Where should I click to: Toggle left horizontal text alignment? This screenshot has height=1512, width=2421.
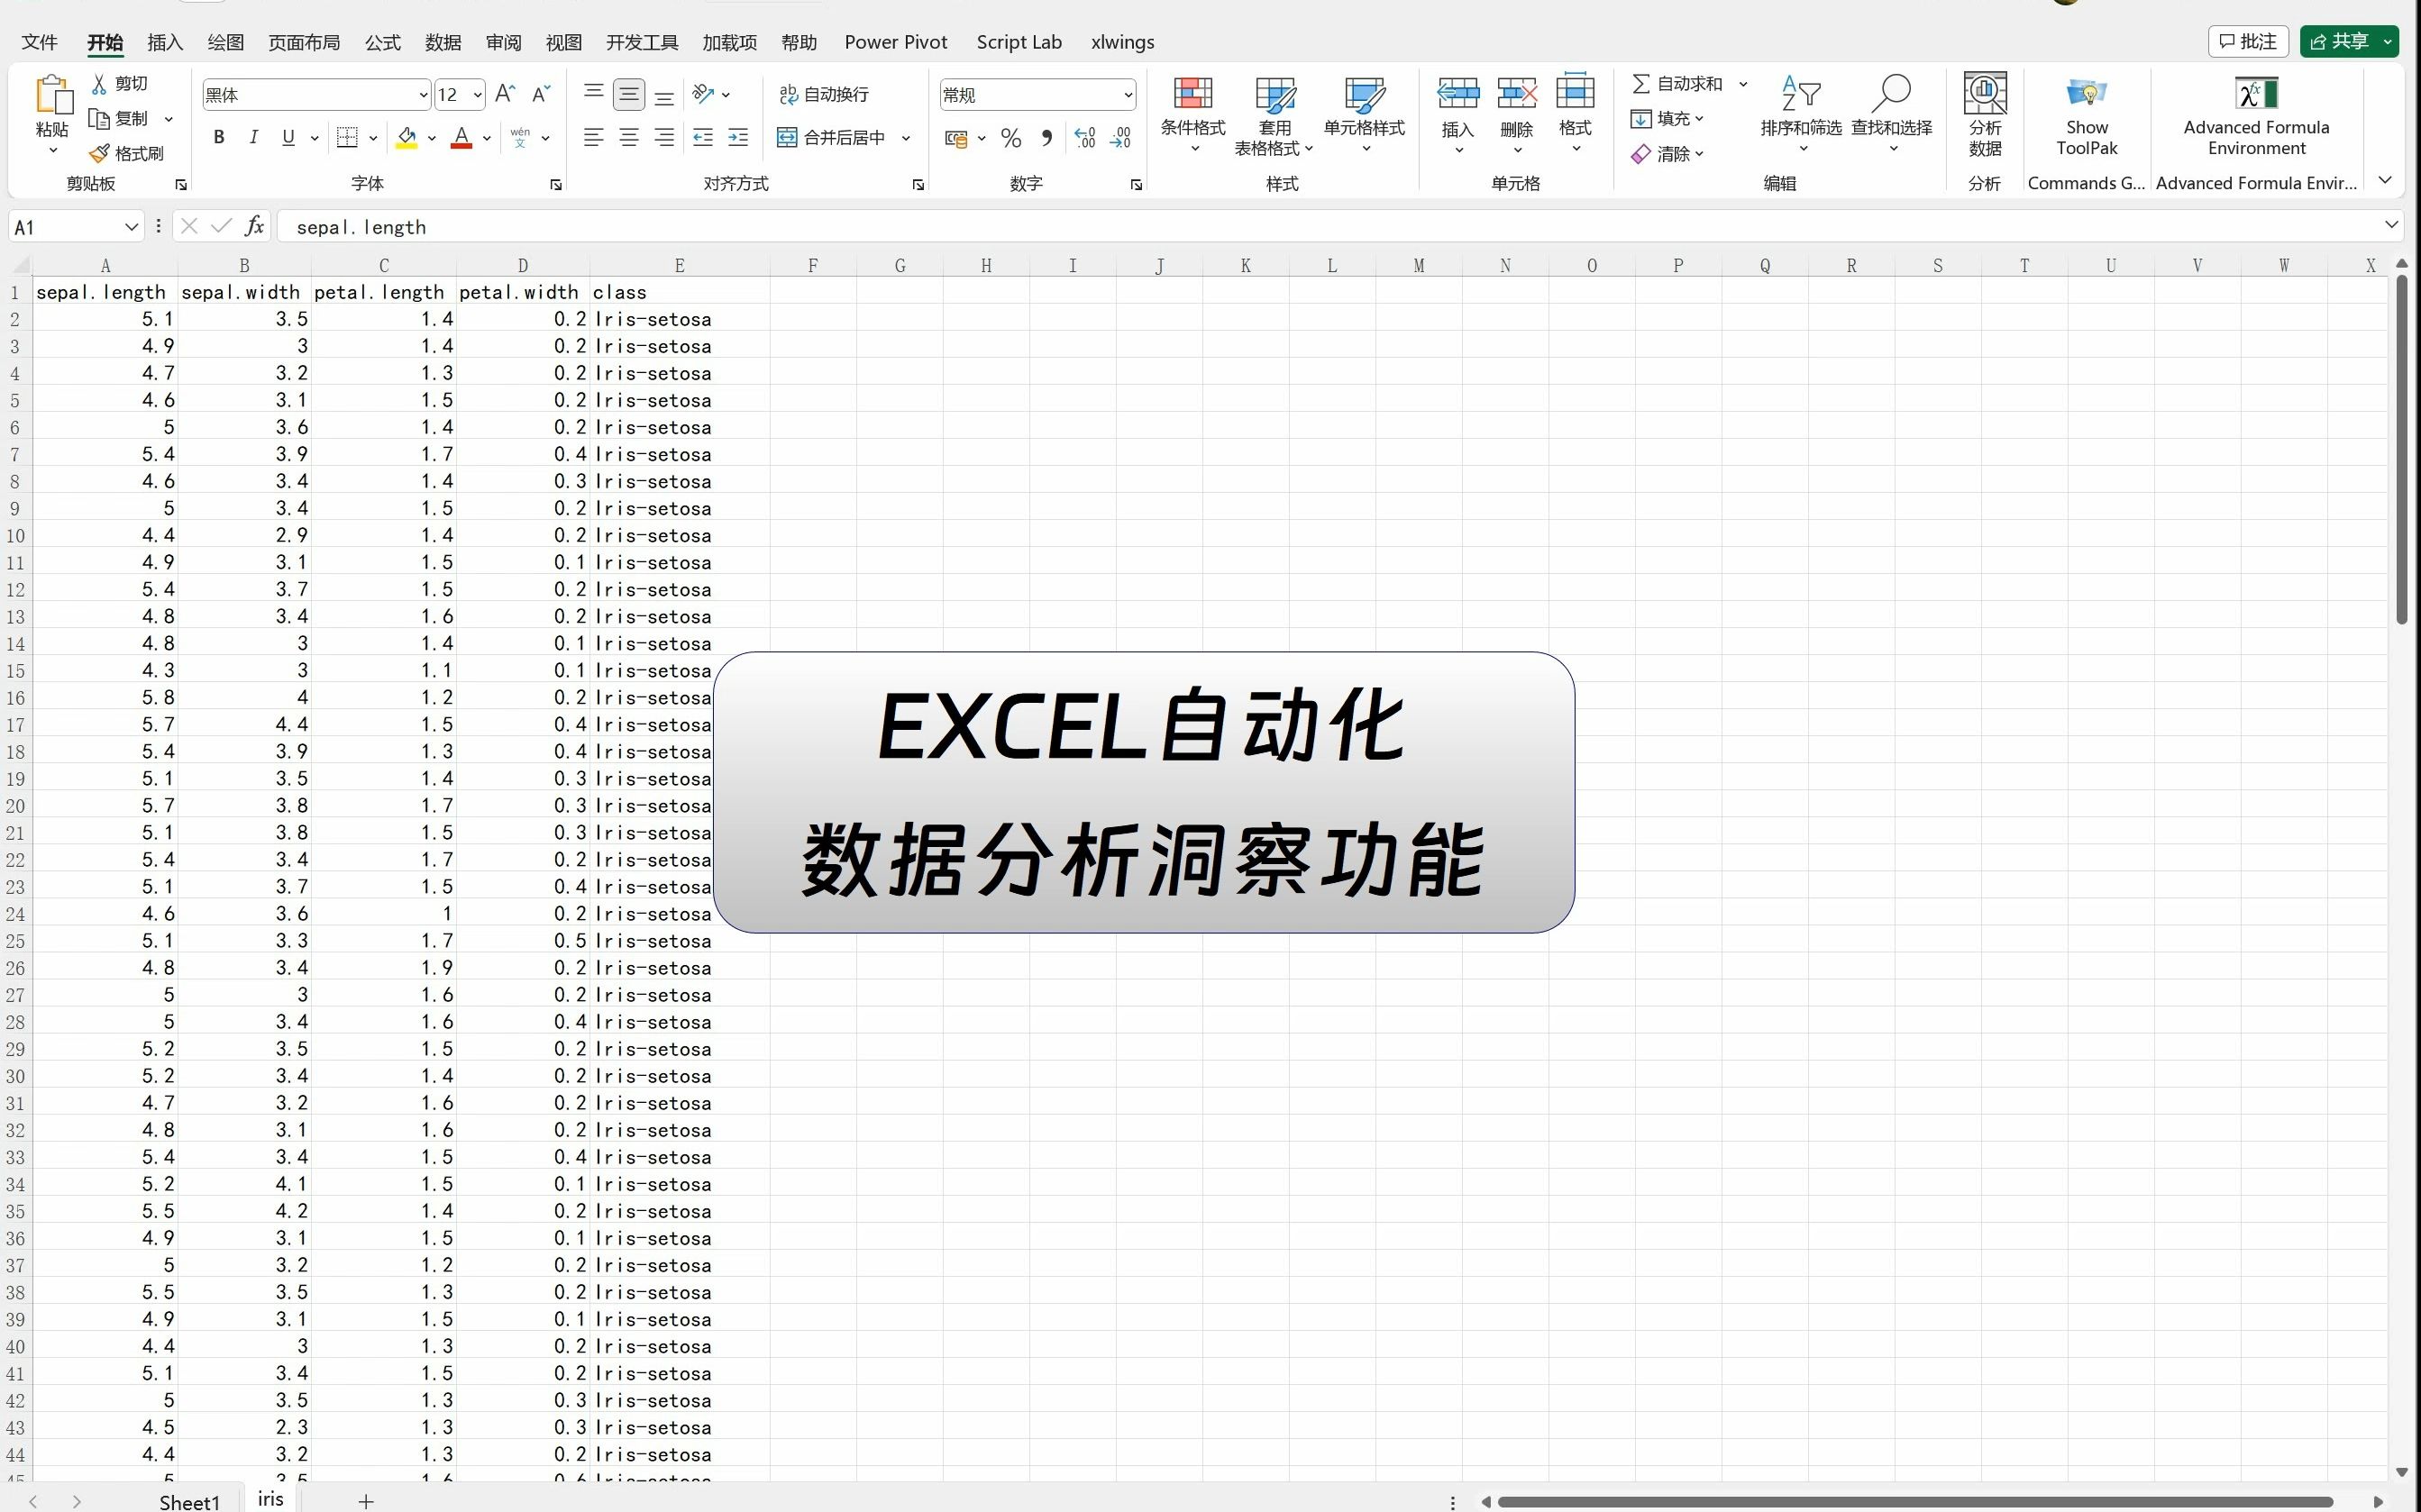(x=594, y=137)
